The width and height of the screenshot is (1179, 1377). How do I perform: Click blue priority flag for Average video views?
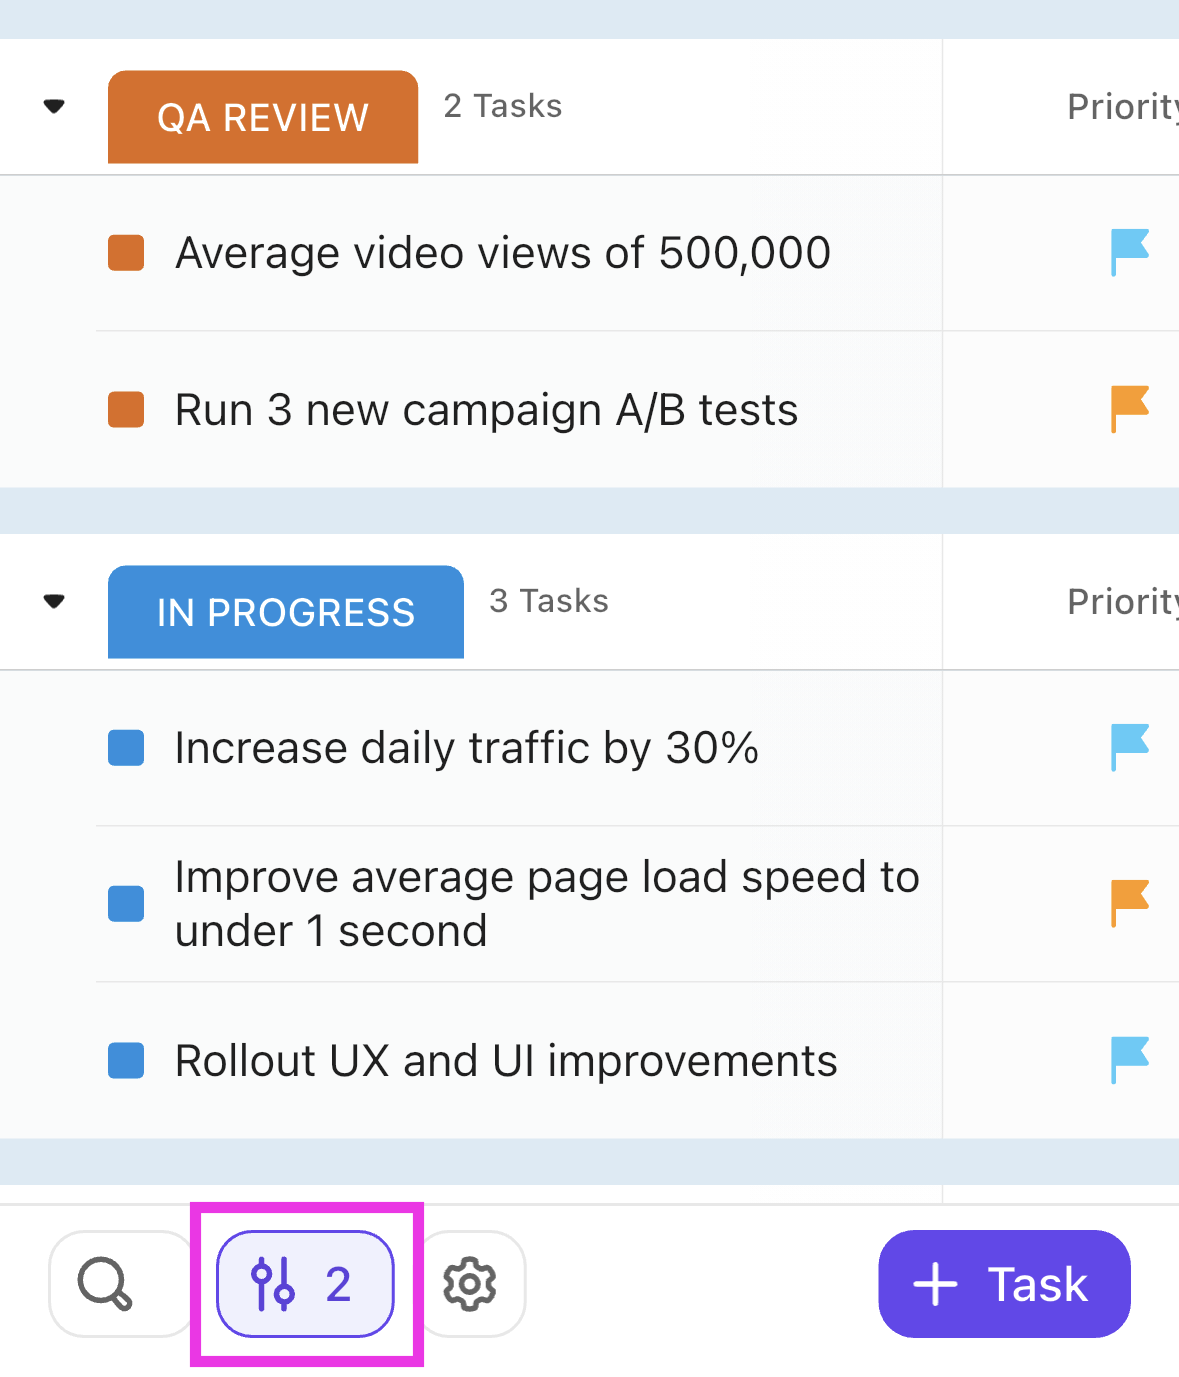pos(1130,252)
